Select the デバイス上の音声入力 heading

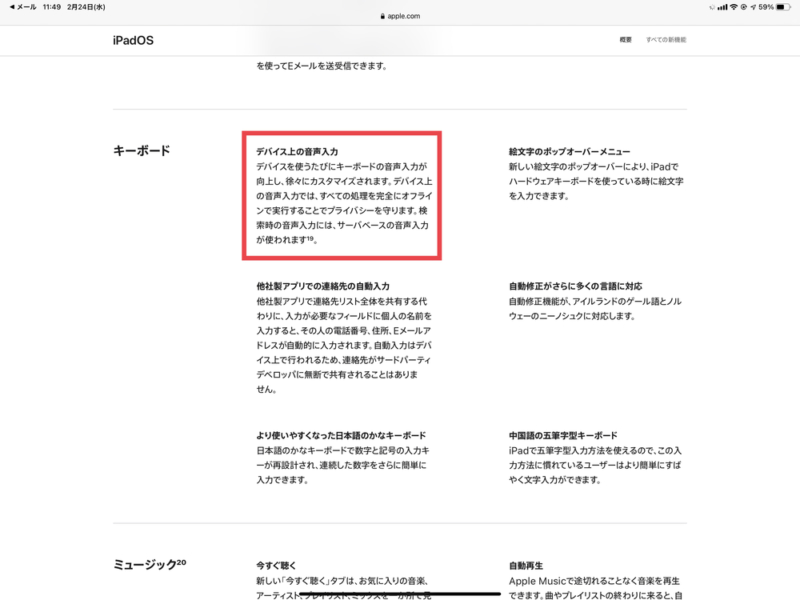pyautogui.click(x=297, y=152)
